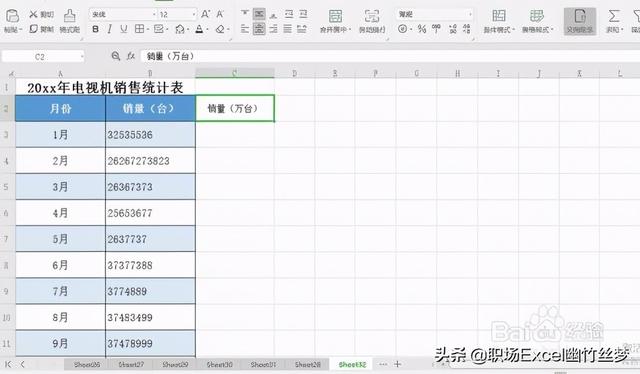Screen dimensions: 640x374
Task: Decrease font size with smaller A icon
Action: (x=220, y=15)
